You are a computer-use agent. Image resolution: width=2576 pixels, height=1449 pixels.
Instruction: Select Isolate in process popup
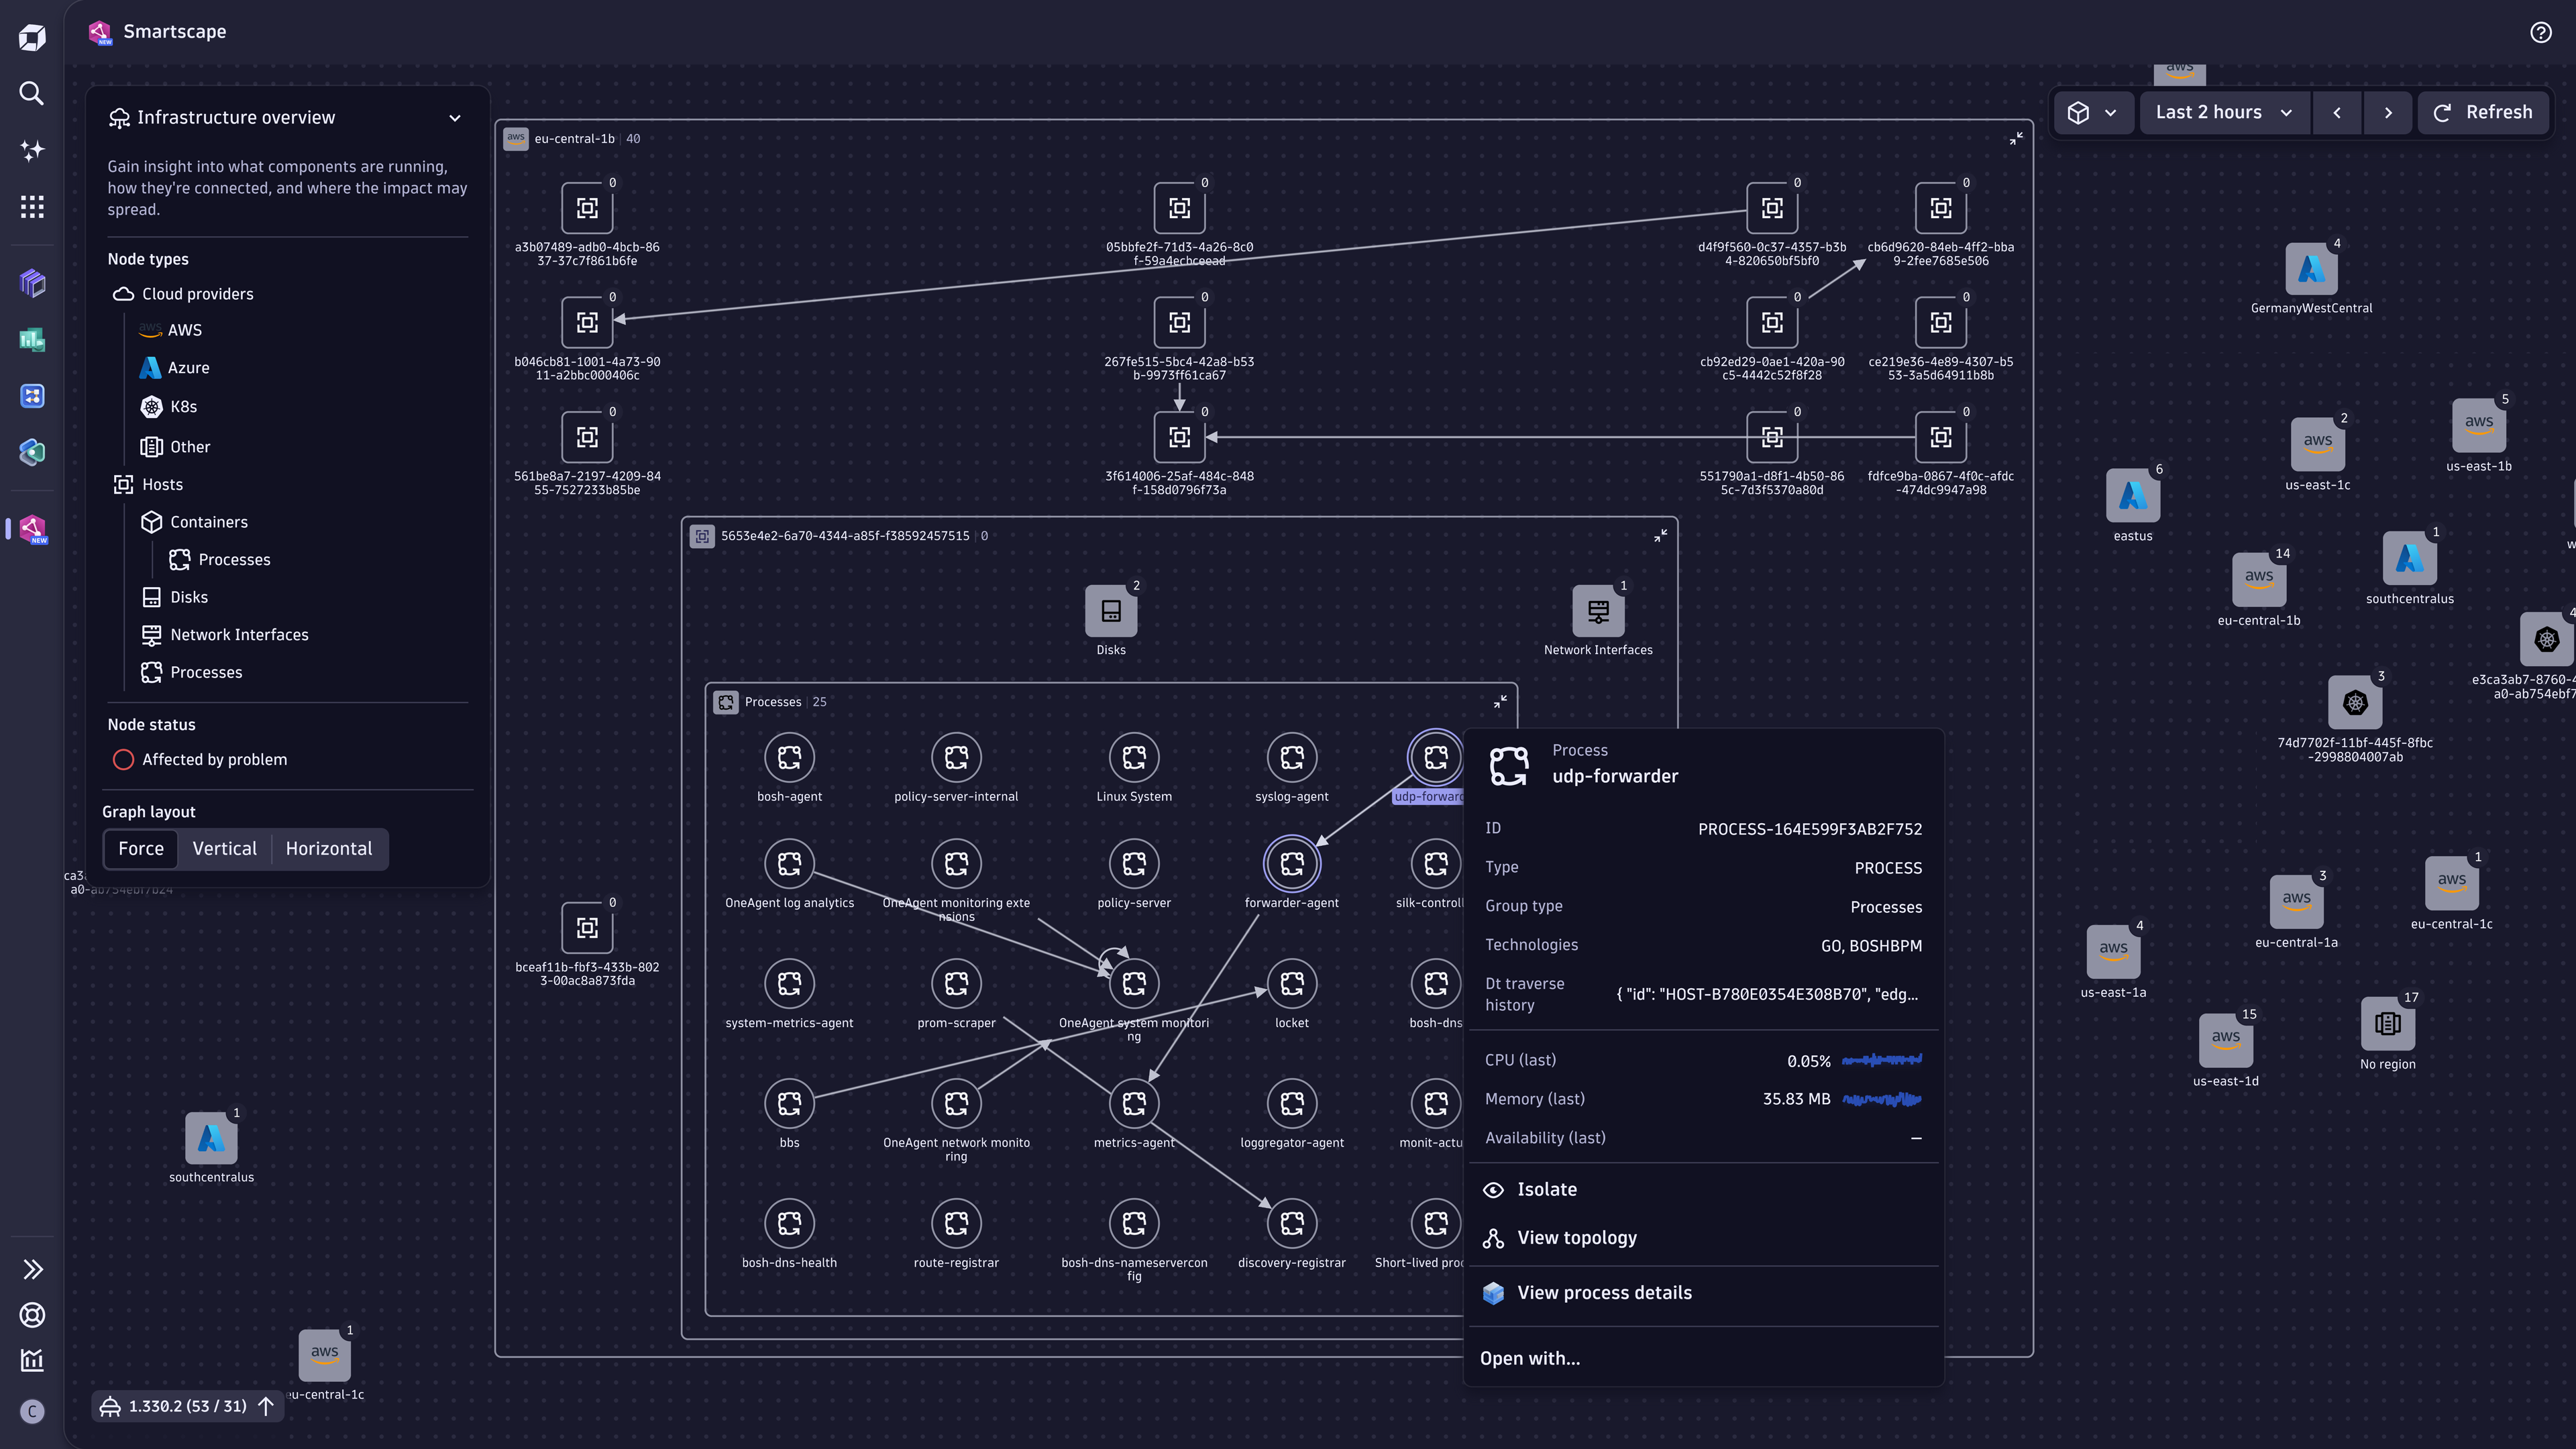point(1546,1190)
